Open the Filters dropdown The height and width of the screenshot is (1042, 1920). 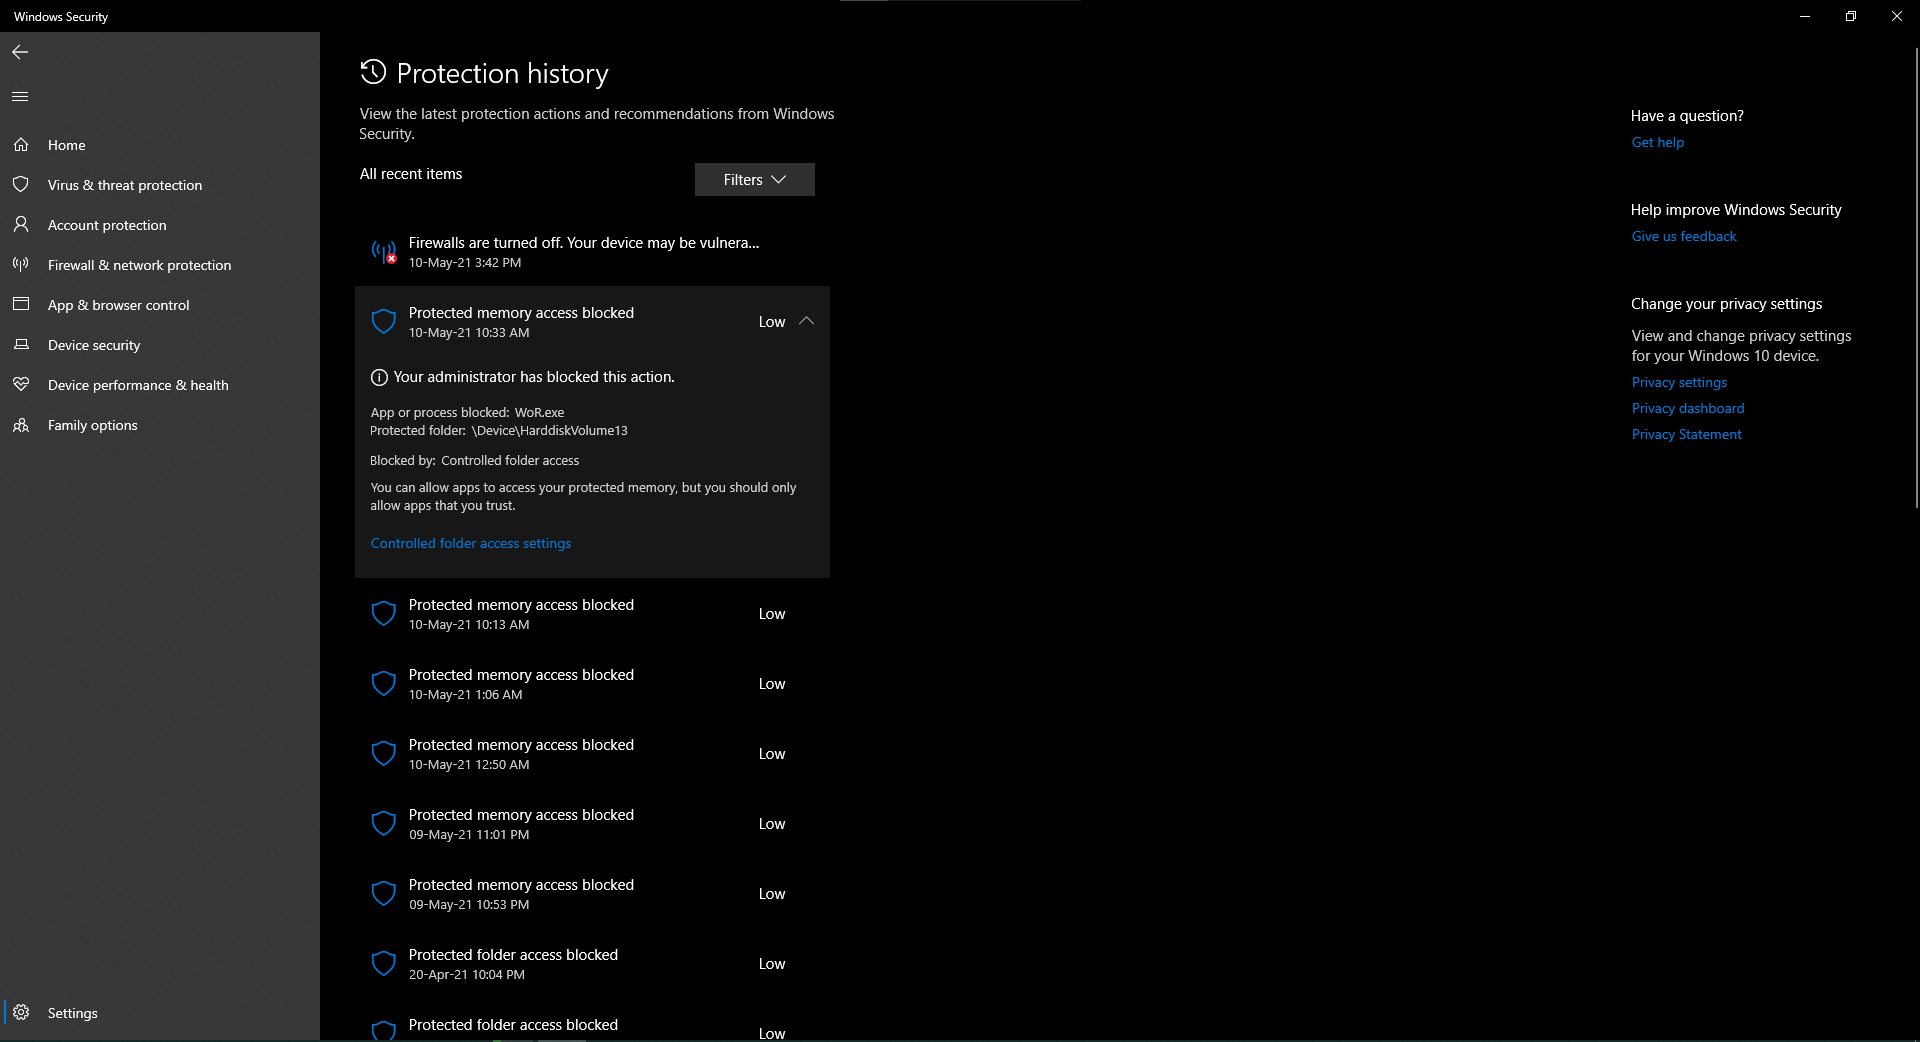(x=754, y=180)
